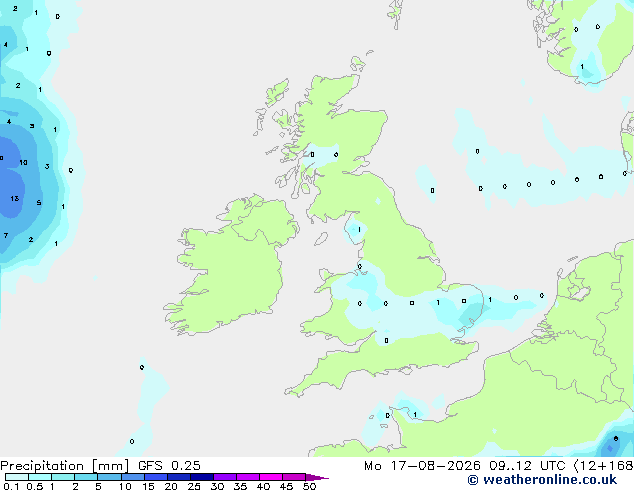The width and height of the screenshot is (634, 490).
Task: Click the 2–5 mm legend color swatch
Action: 86,477
